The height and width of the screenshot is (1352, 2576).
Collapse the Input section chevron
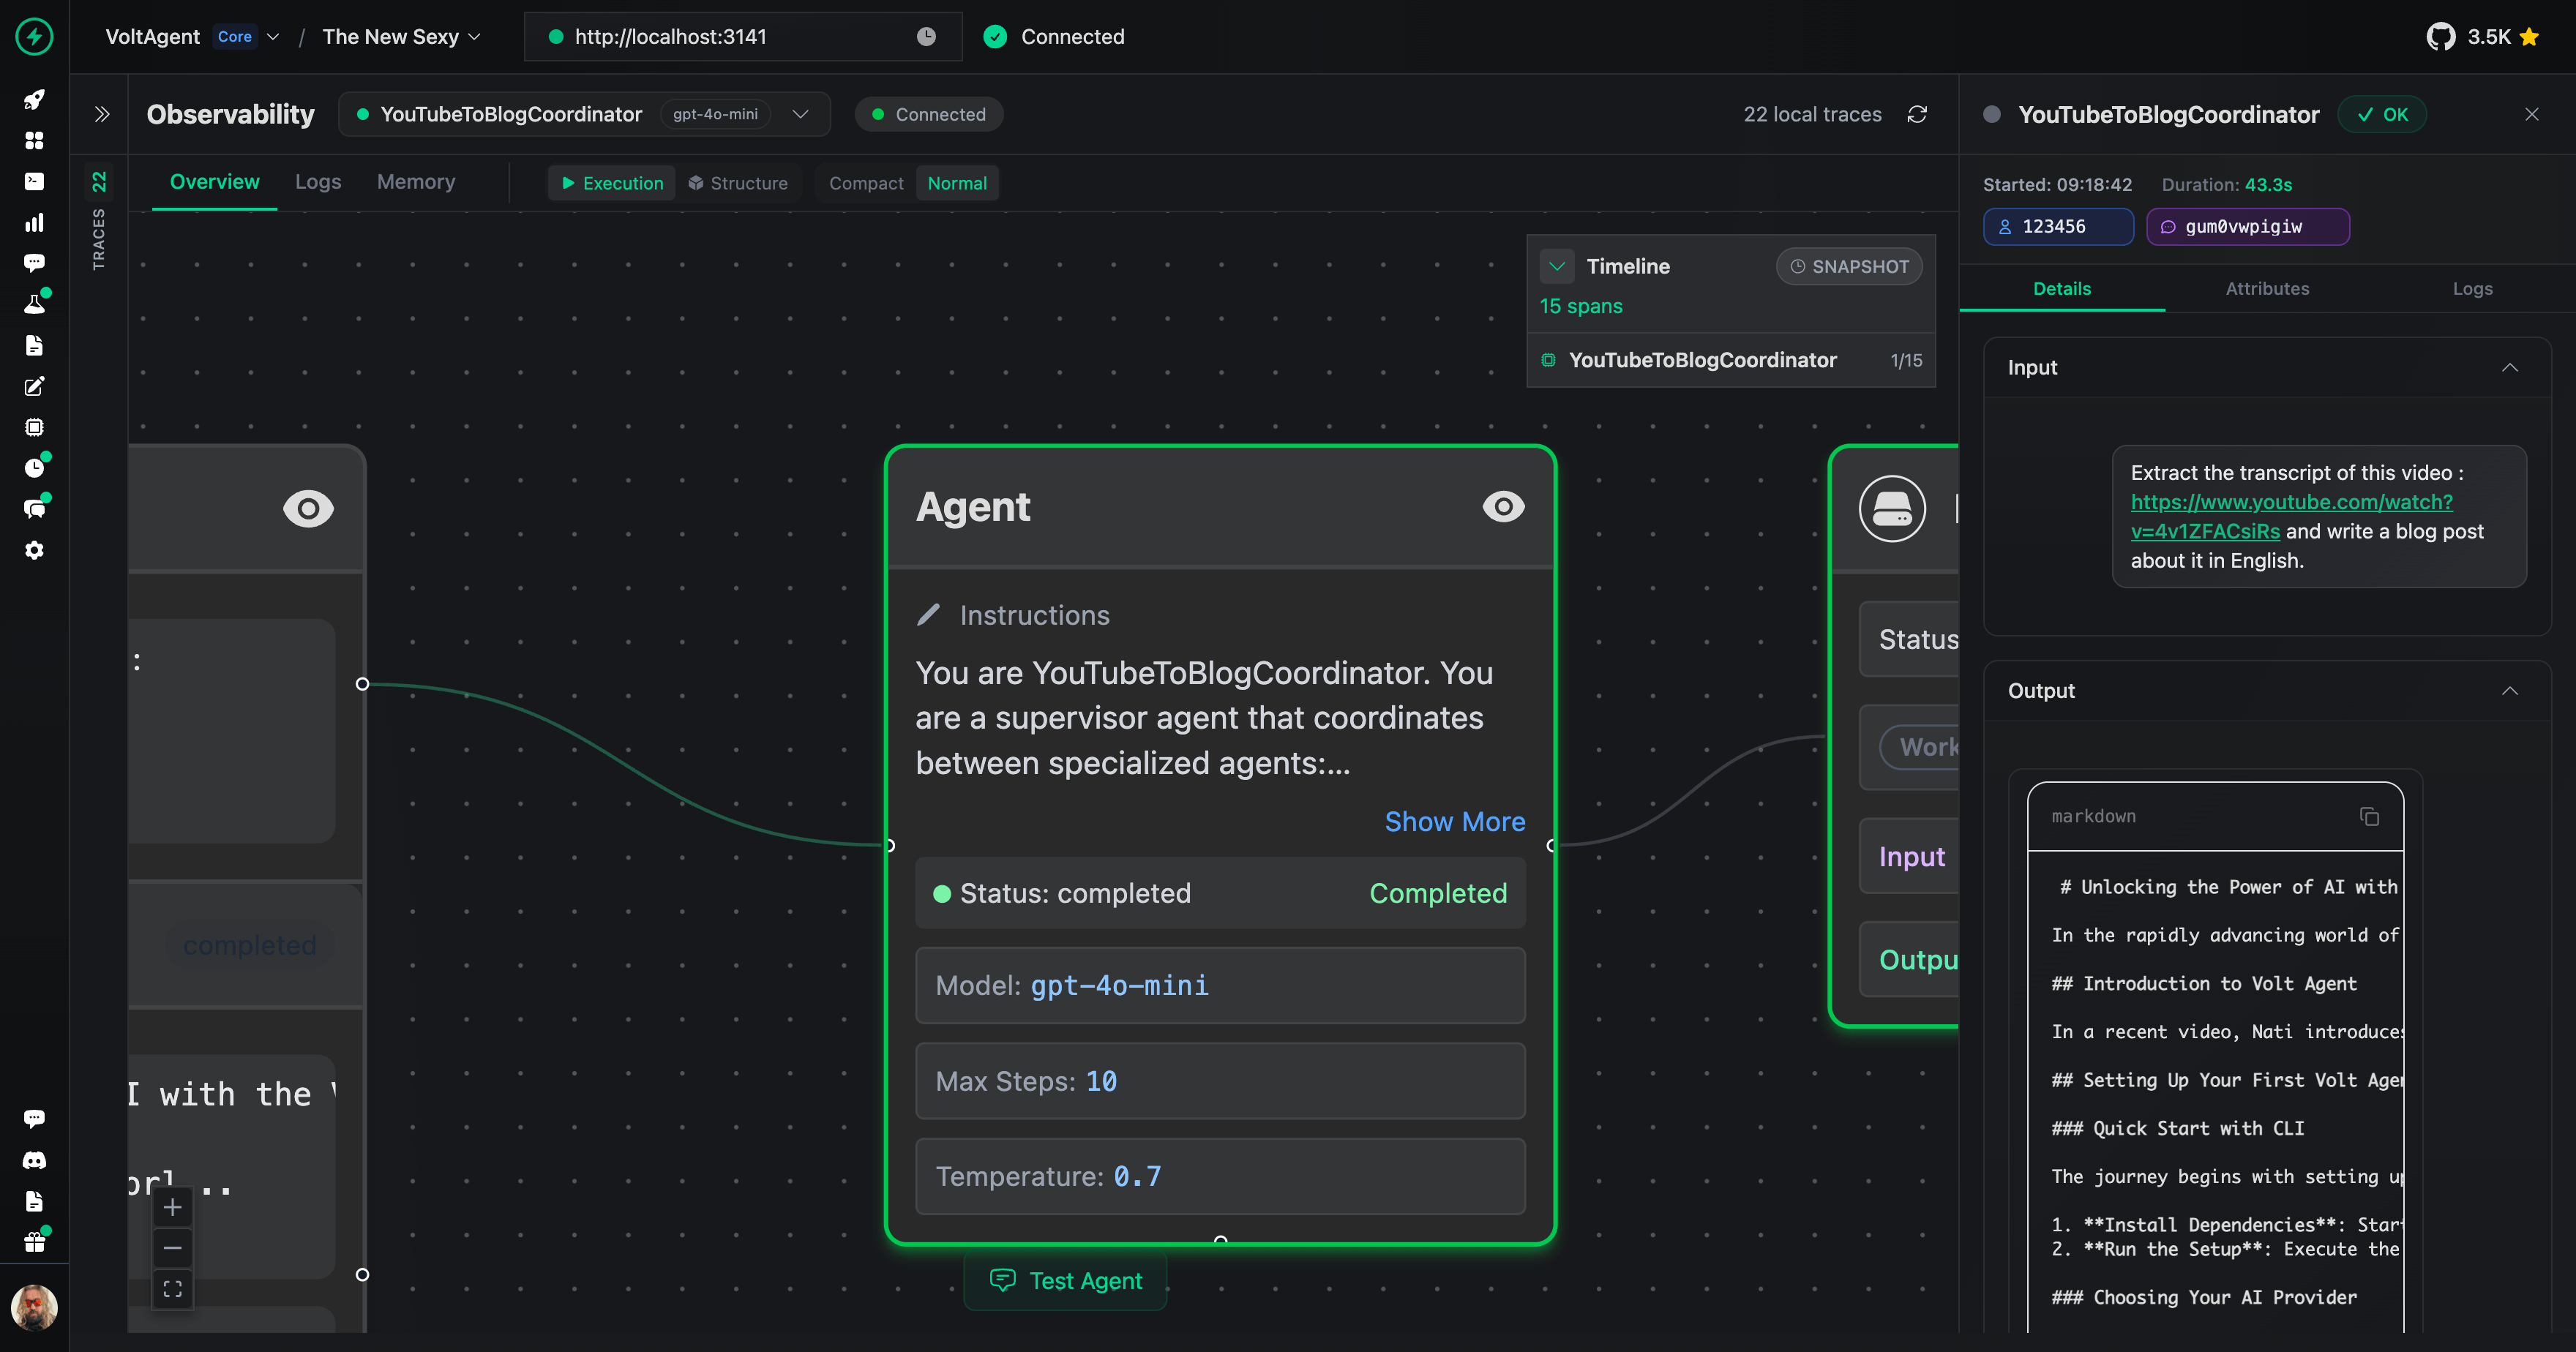[2509, 368]
